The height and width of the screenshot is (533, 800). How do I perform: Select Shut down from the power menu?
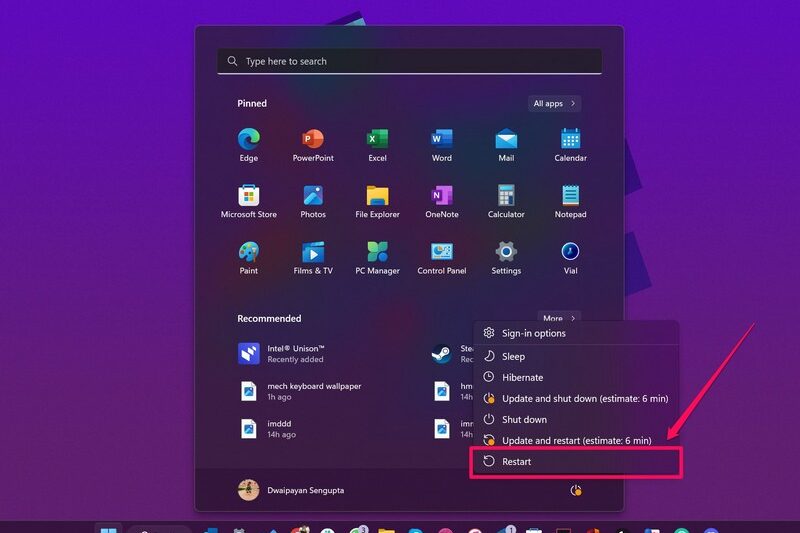[576, 419]
